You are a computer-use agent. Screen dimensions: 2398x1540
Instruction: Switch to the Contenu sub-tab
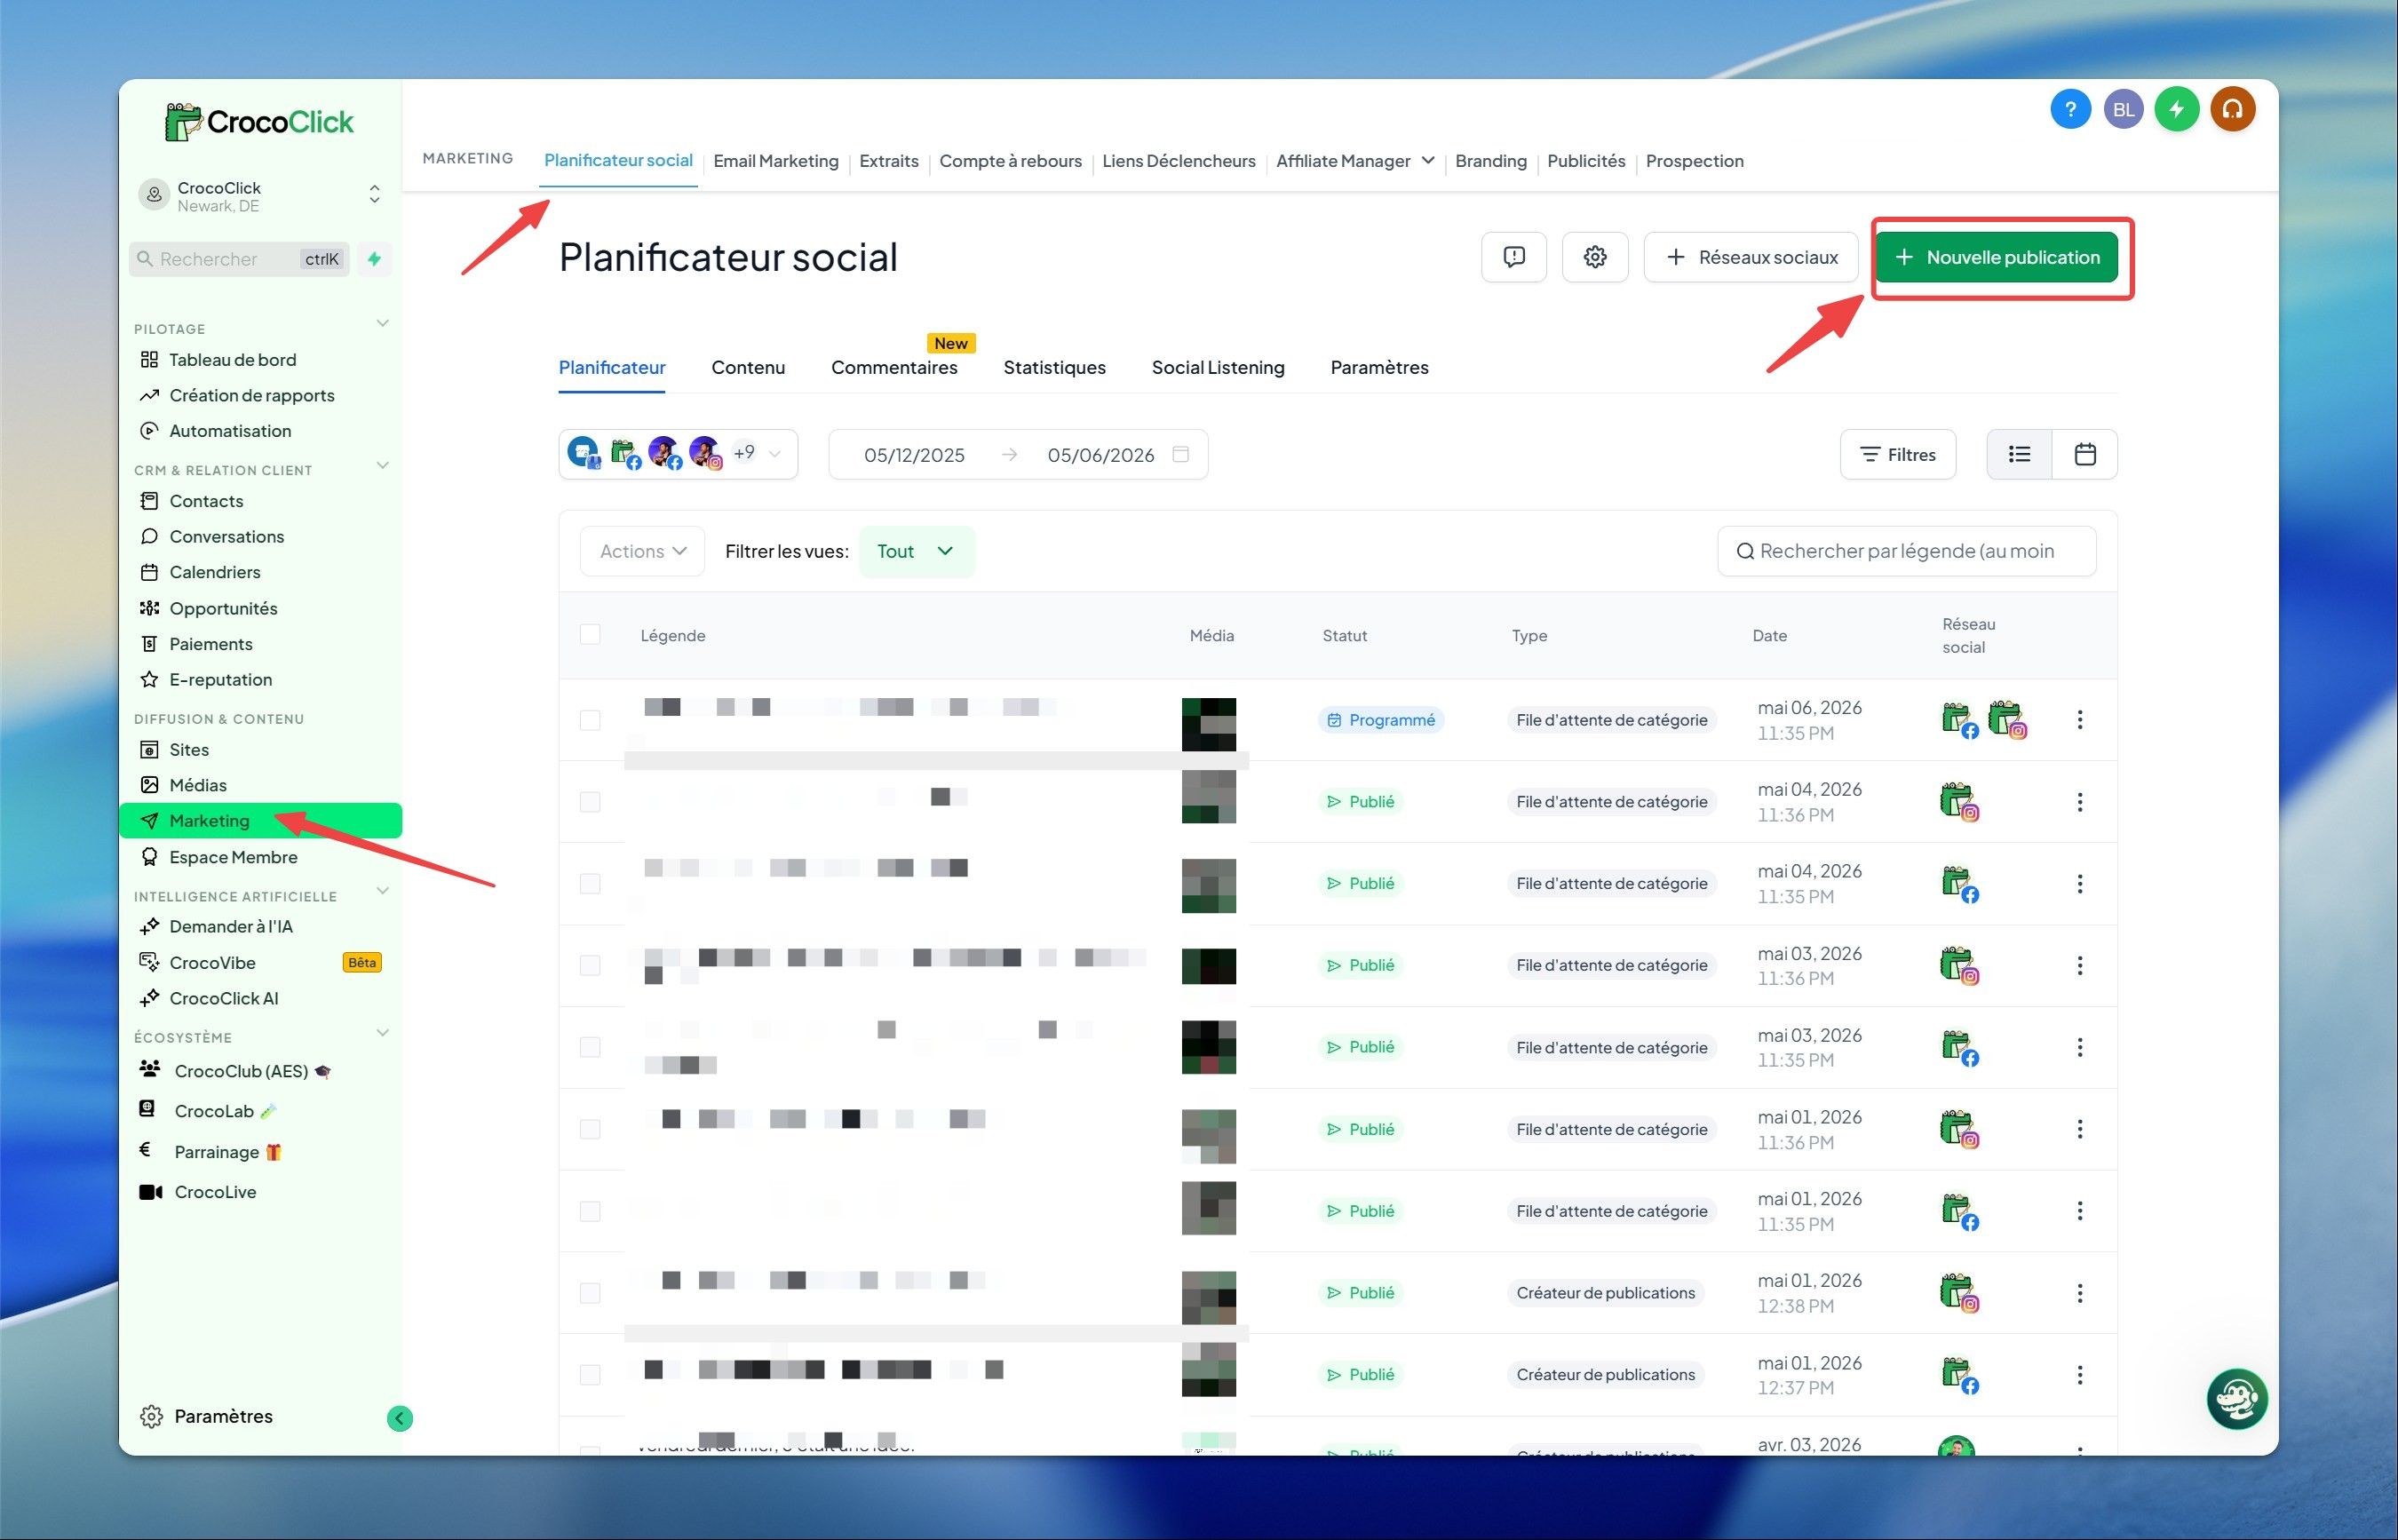click(748, 368)
